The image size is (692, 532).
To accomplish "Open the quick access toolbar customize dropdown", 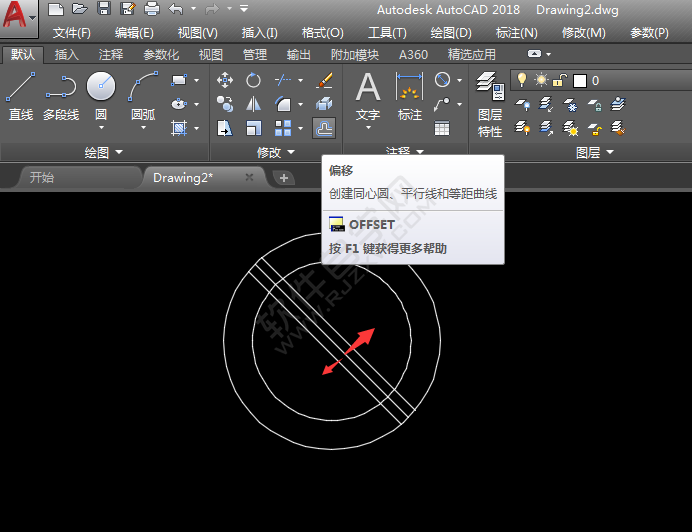I will point(244,8).
